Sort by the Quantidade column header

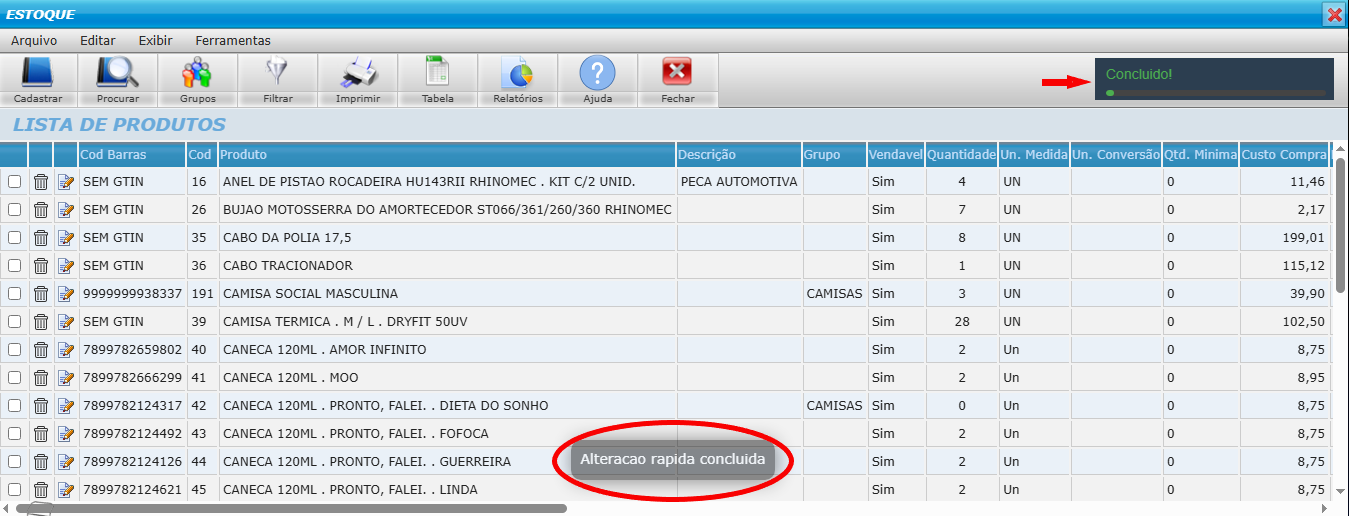[x=960, y=155]
